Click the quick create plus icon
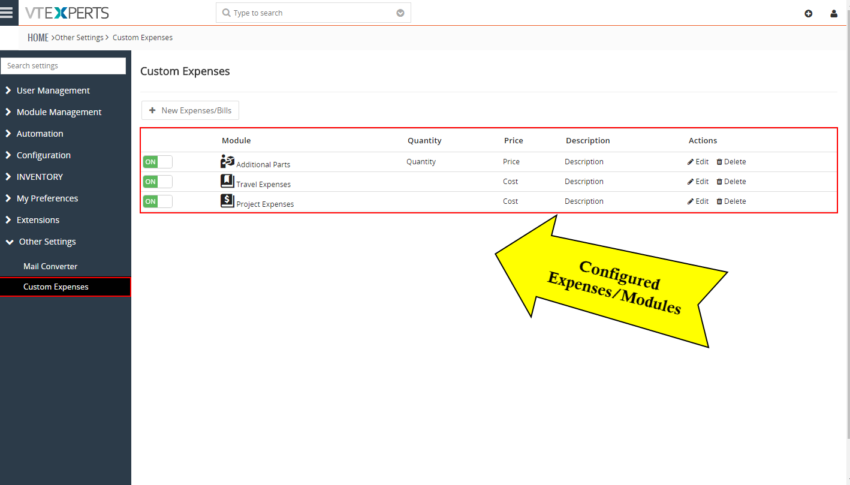 coord(808,14)
